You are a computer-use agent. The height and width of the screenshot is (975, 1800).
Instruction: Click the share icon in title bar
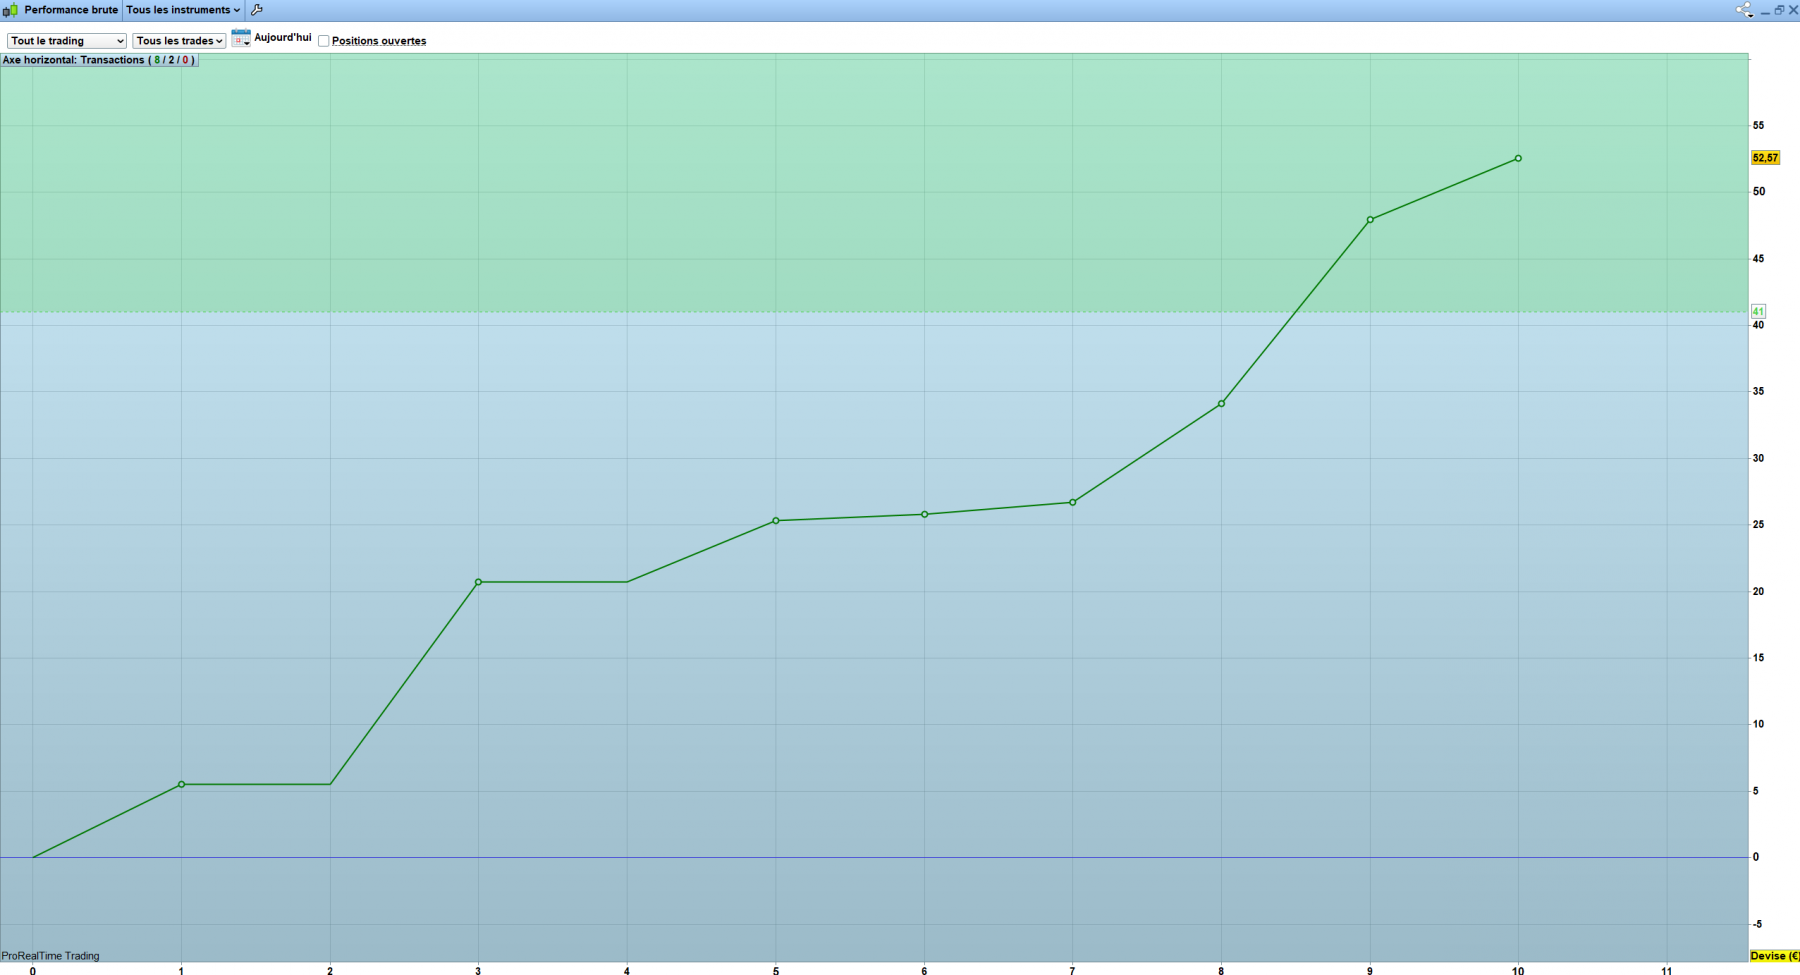[1744, 10]
